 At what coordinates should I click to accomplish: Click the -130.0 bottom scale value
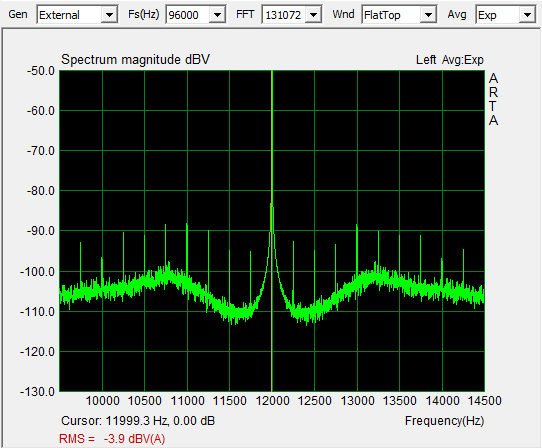[x=37, y=392]
